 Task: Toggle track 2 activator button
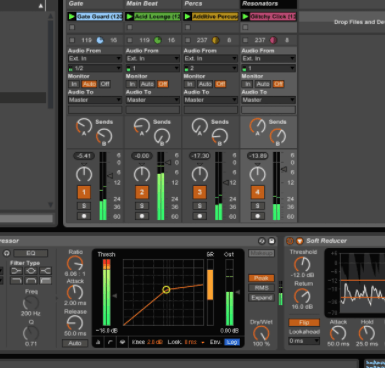[x=142, y=192]
